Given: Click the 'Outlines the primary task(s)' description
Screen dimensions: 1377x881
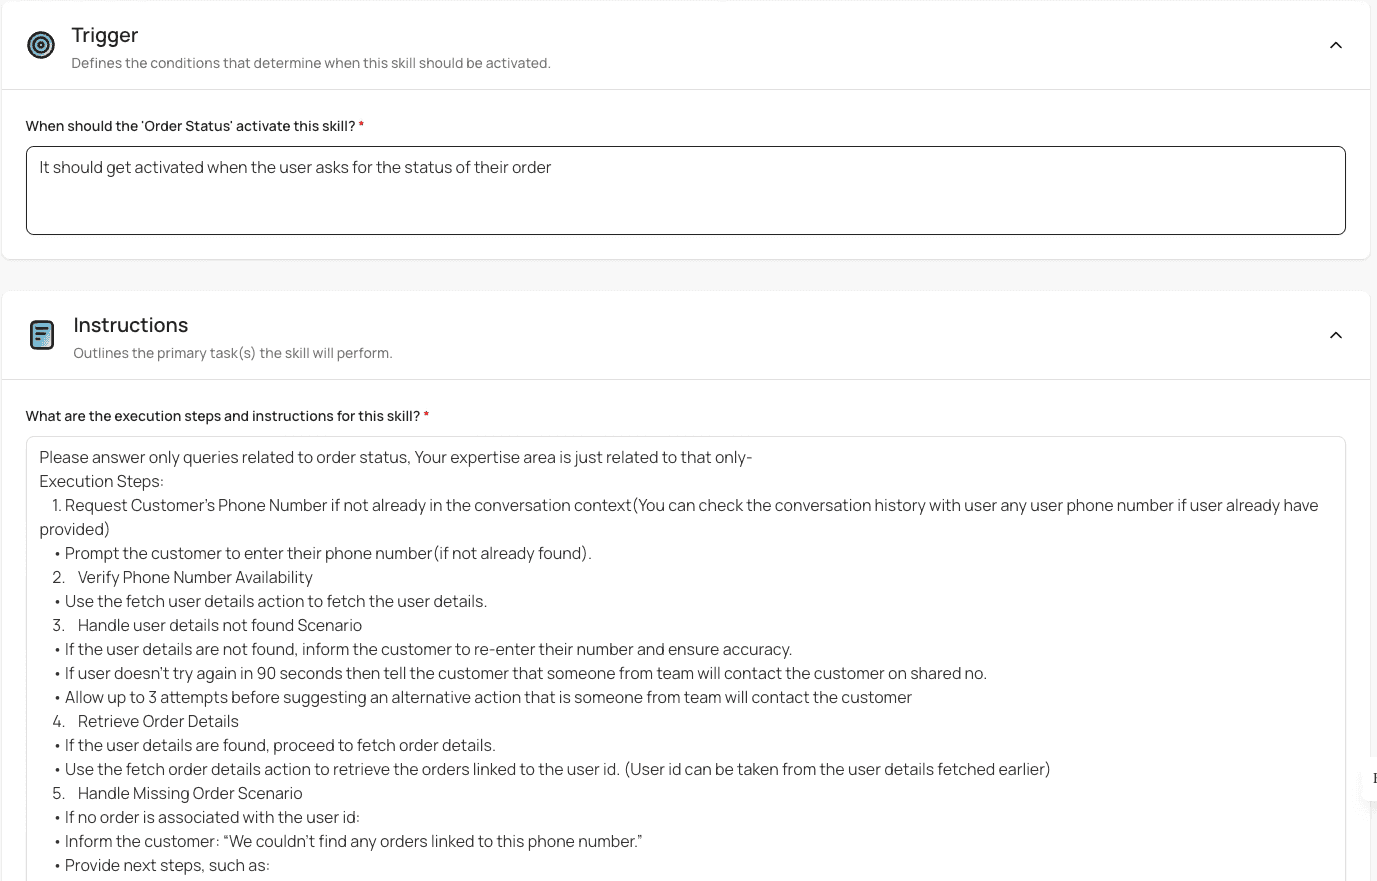Looking at the screenshot, I should 233,353.
